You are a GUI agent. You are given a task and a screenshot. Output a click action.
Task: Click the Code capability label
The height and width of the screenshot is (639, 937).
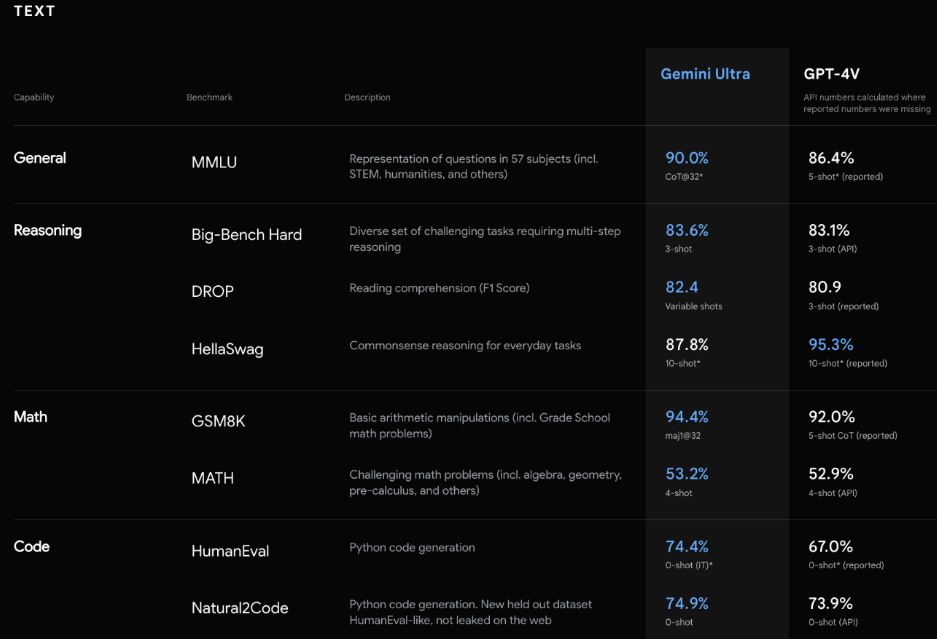tap(32, 546)
